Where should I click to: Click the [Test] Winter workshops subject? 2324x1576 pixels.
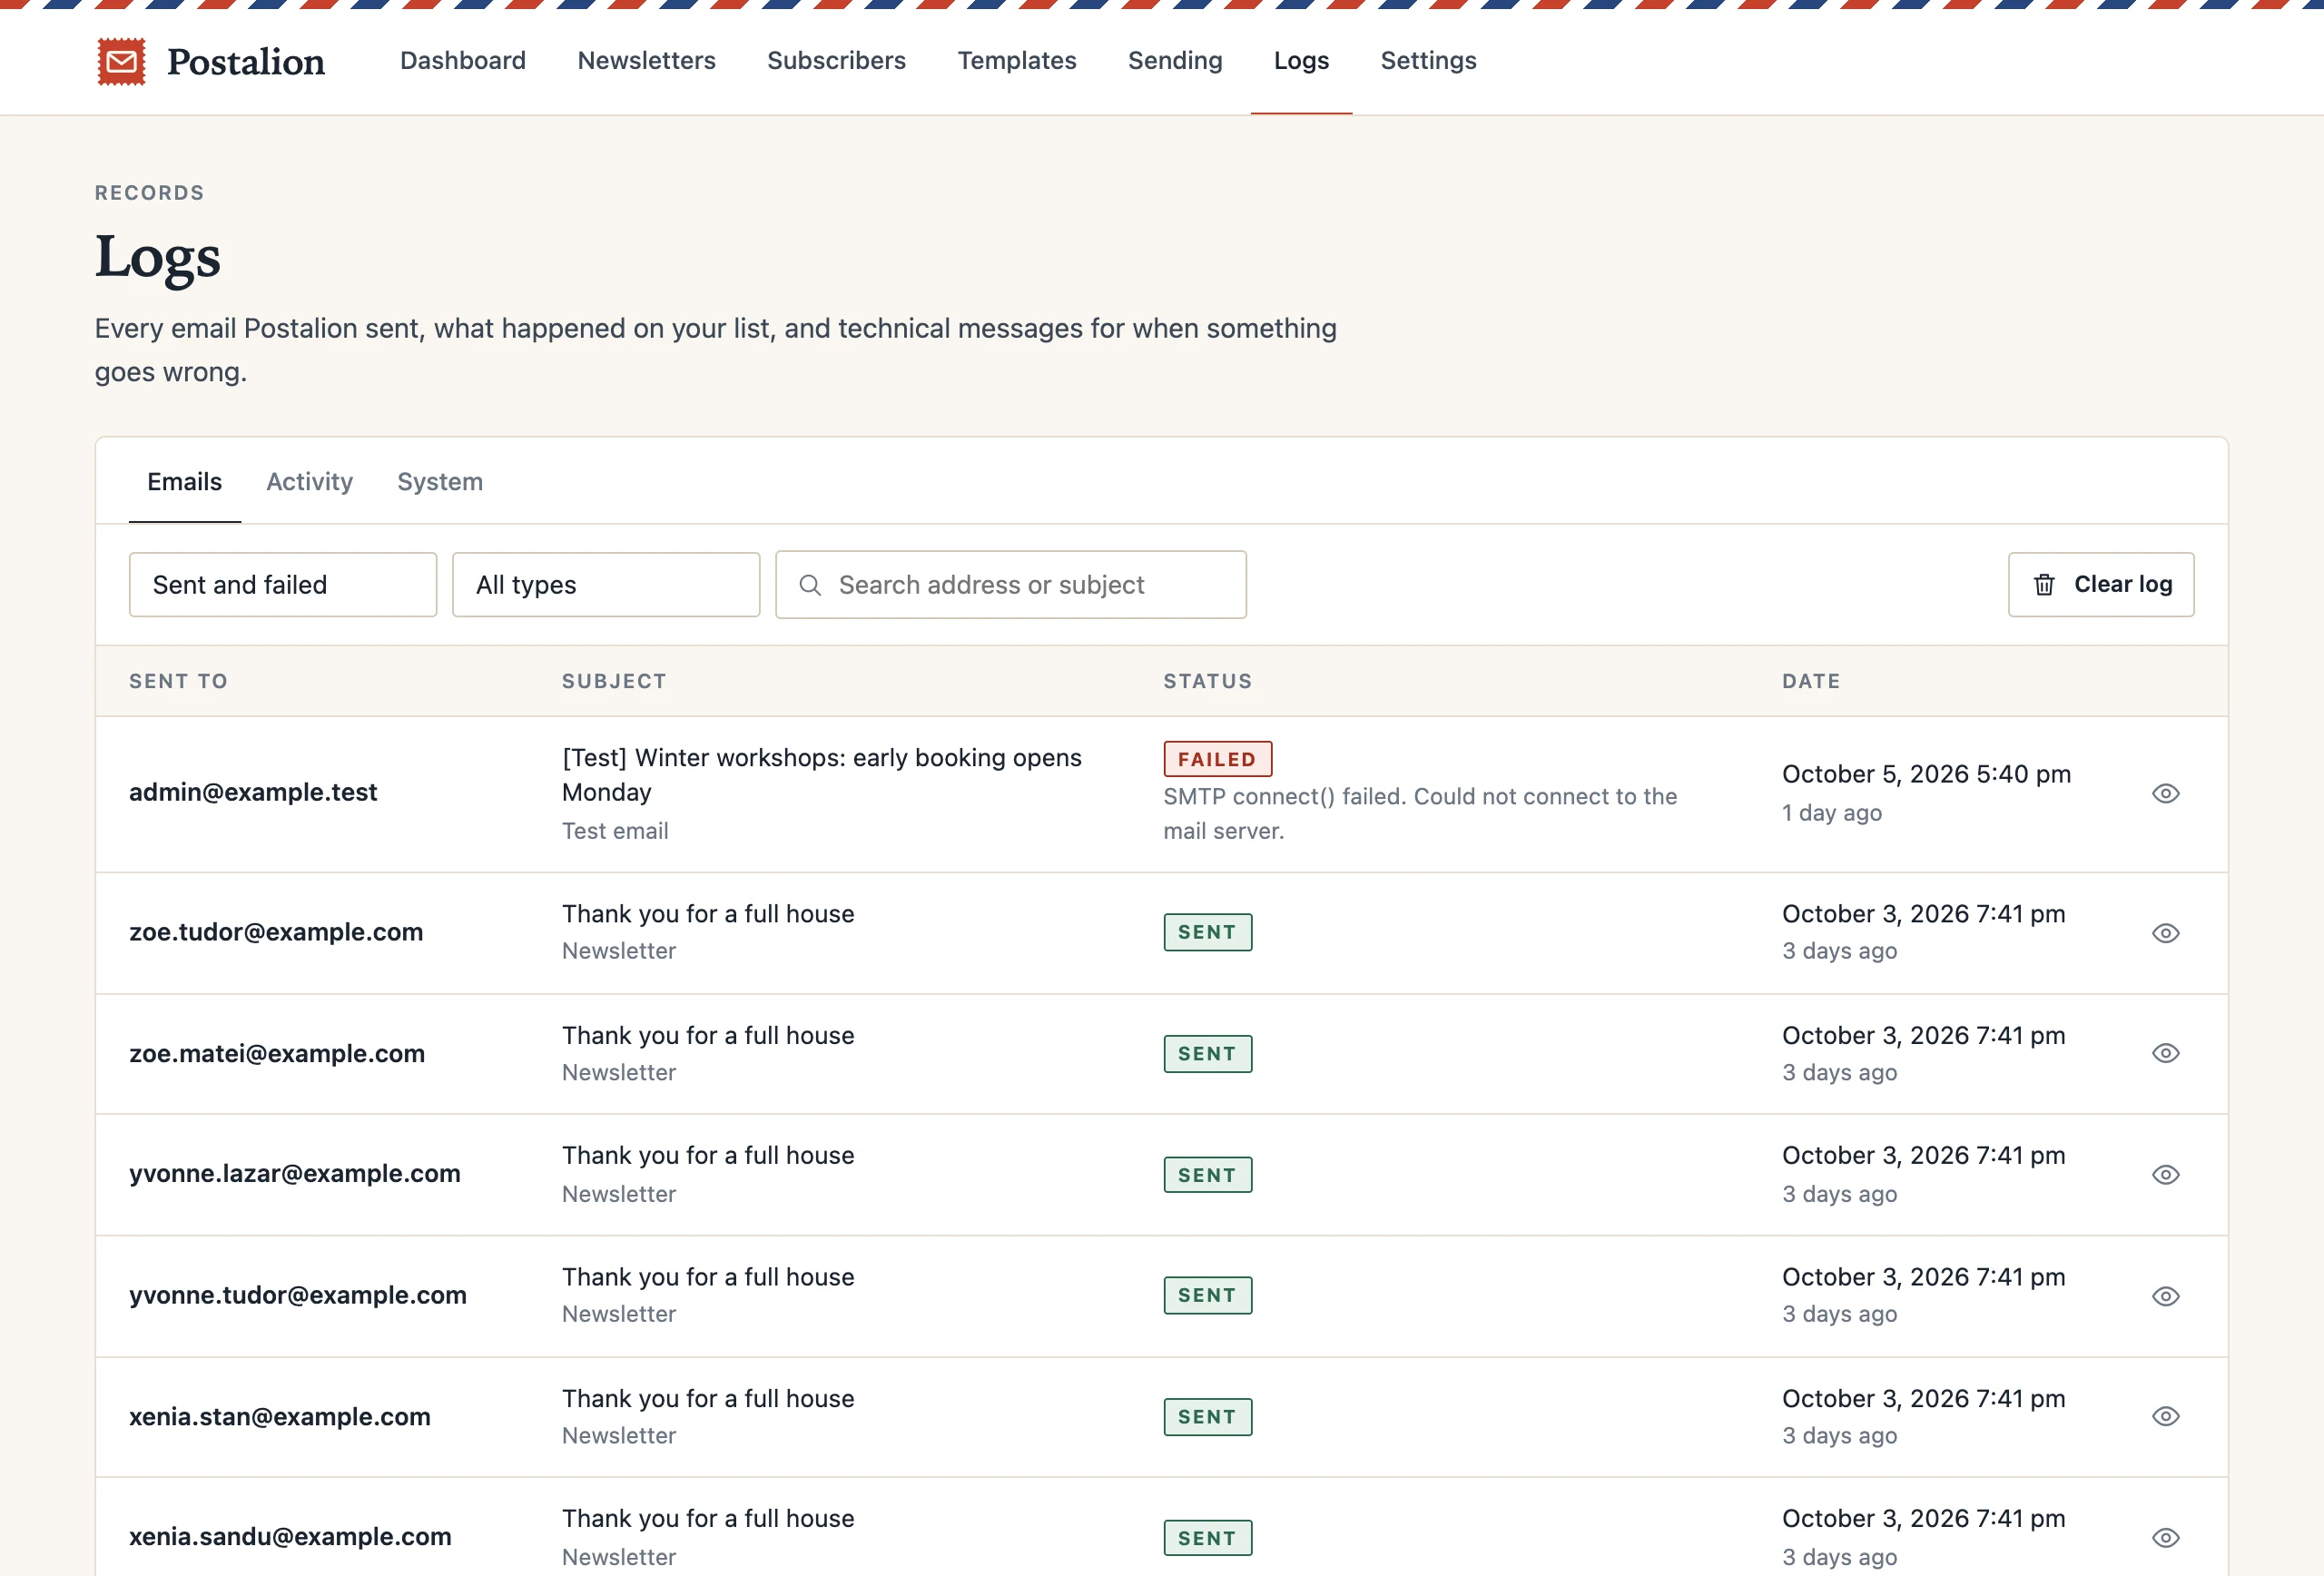click(822, 775)
